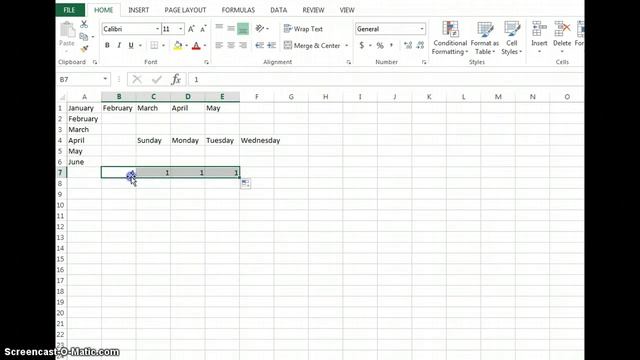The width and height of the screenshot is (640, 360).
Task: Align text left
Action: click(x=219, y=45)
